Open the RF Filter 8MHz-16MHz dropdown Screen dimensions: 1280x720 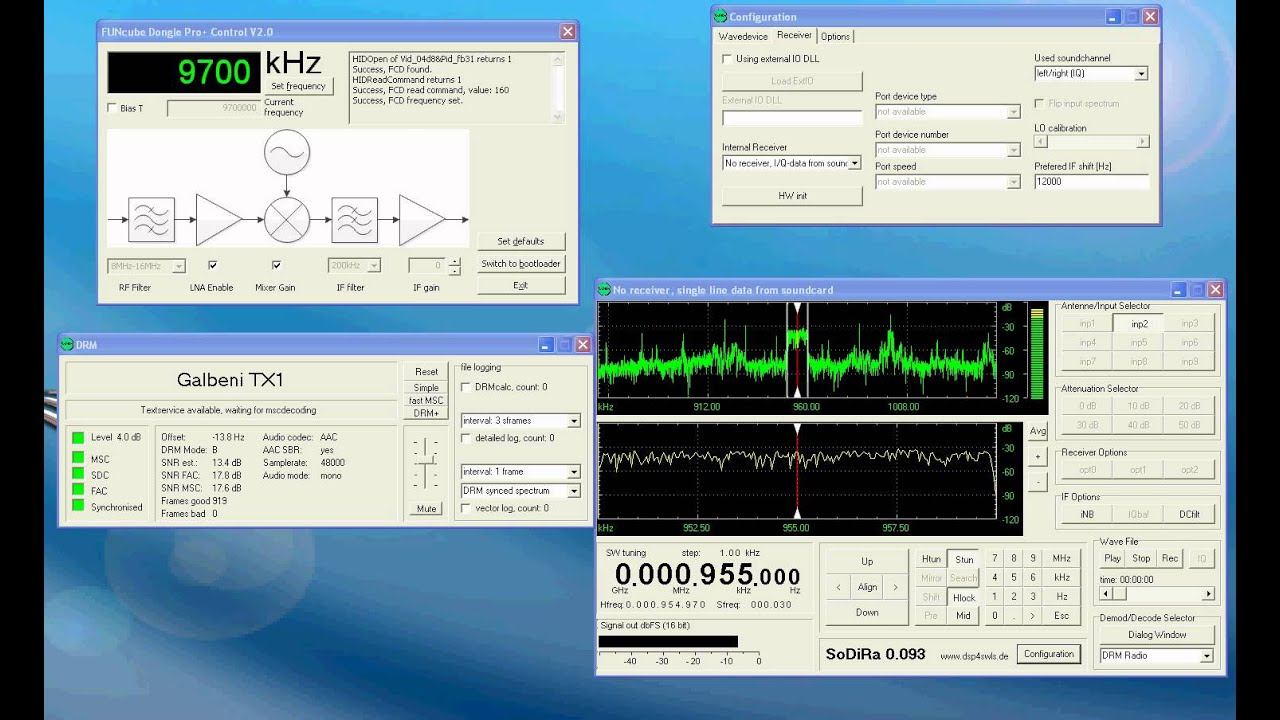click(x=179, y=266)
